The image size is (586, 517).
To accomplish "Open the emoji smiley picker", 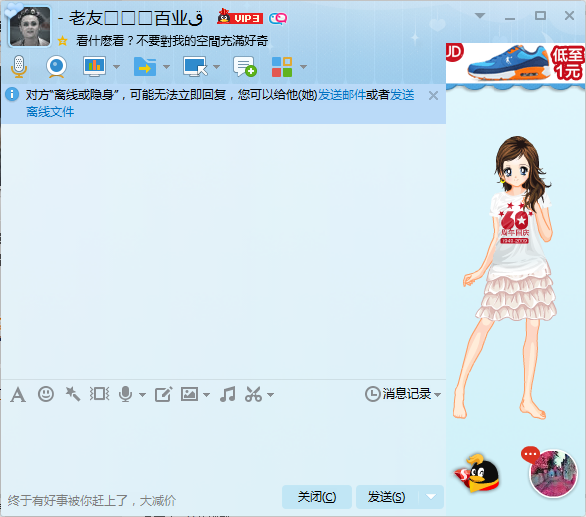I will click(46, 394).
